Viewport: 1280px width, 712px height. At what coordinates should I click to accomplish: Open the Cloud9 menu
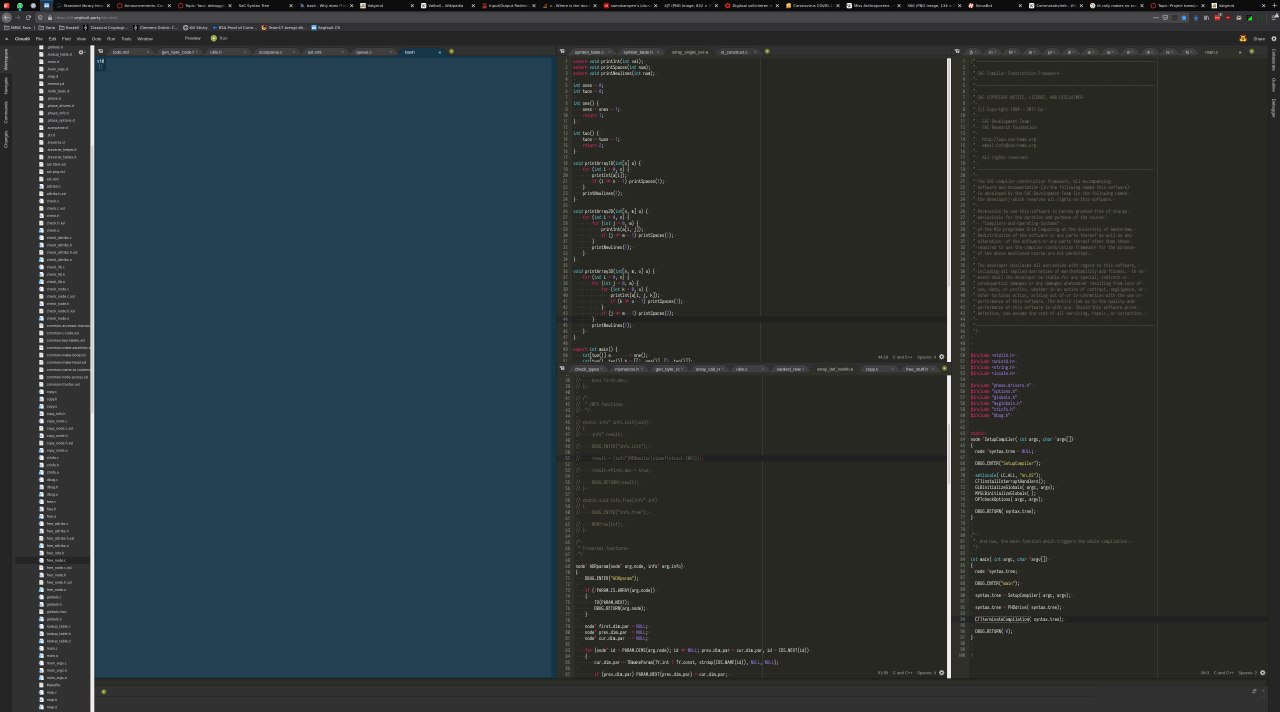tap(21, 38)
